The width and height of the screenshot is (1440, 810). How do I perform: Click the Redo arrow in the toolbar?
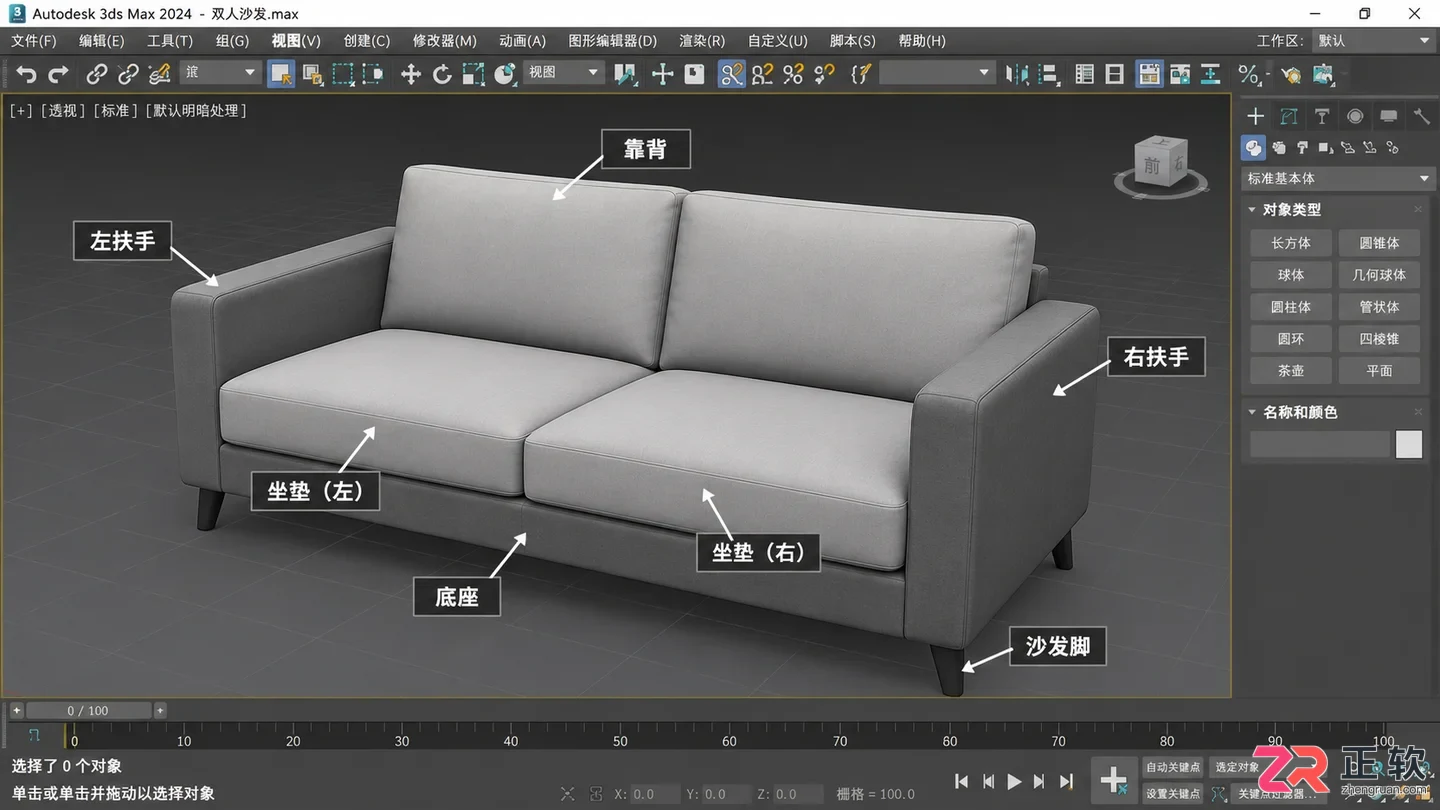(x=59, y=74)
